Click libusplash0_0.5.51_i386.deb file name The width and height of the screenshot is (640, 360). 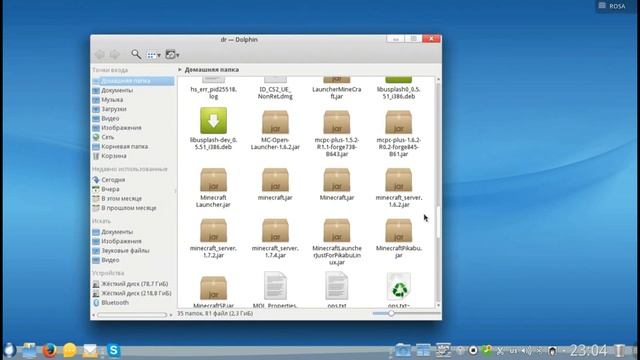(399, 93)
